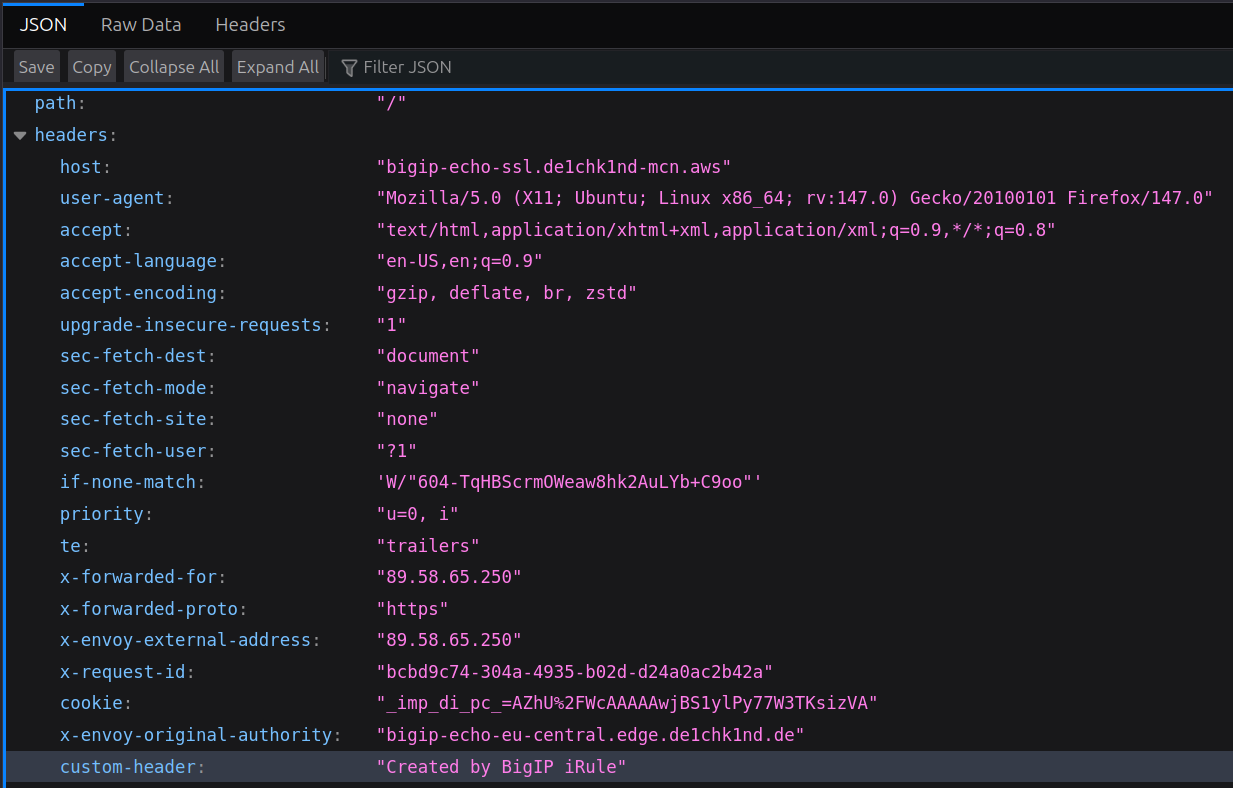Click the _imp_di_pc_ cookie value
Screen dimensions: 1233x788
627,703
